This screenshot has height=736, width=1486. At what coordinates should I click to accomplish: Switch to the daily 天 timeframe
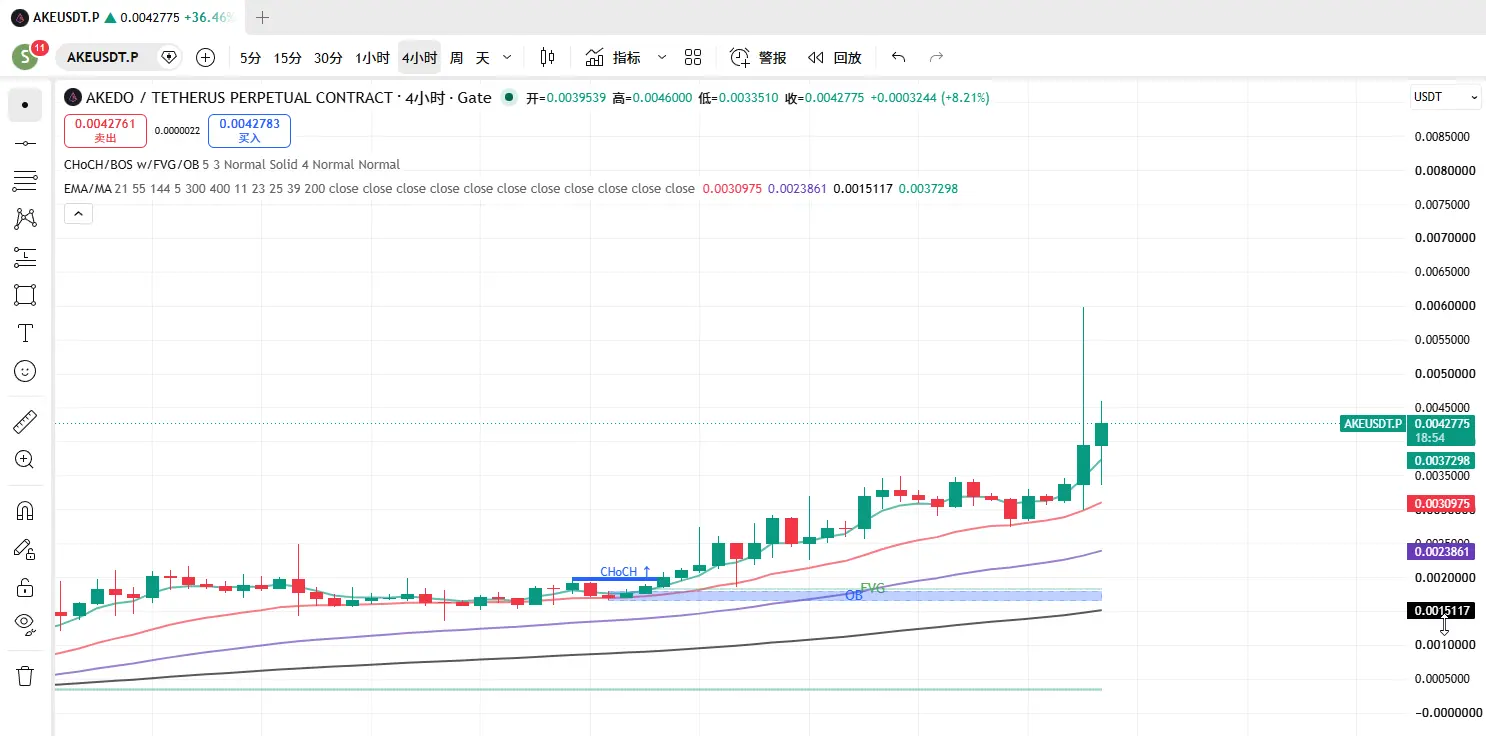pos(482,58)
